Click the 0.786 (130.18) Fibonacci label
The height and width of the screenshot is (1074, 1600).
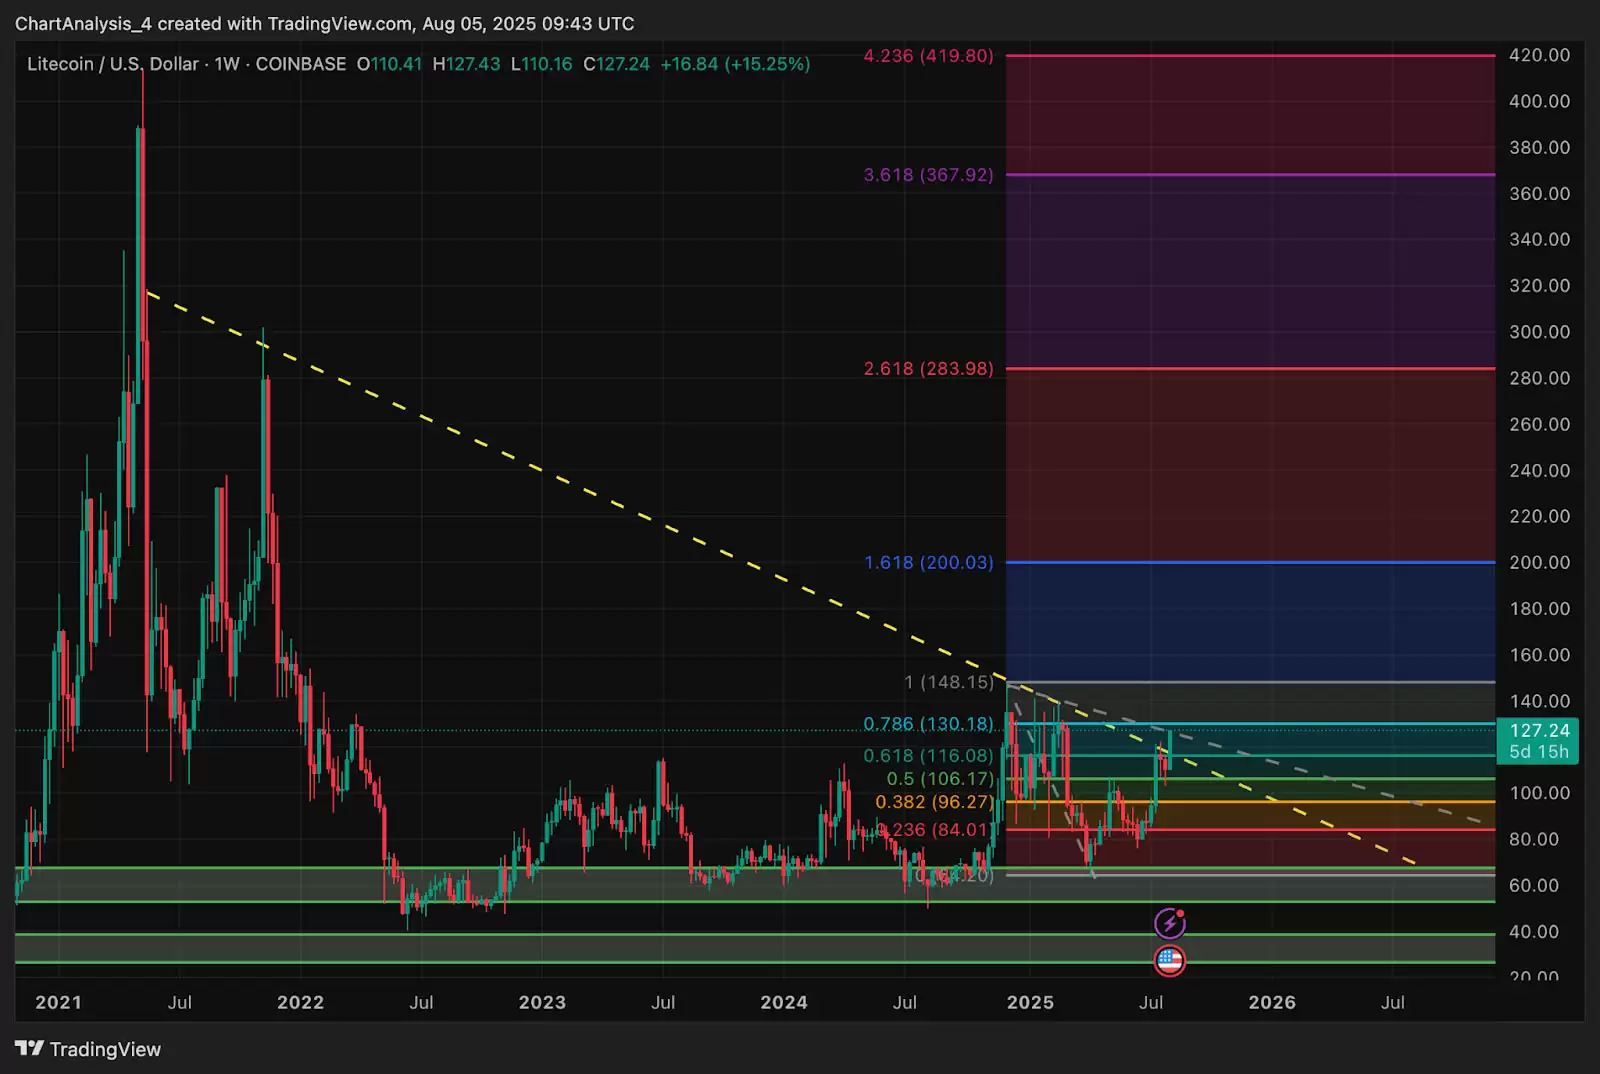pos(928,724)
